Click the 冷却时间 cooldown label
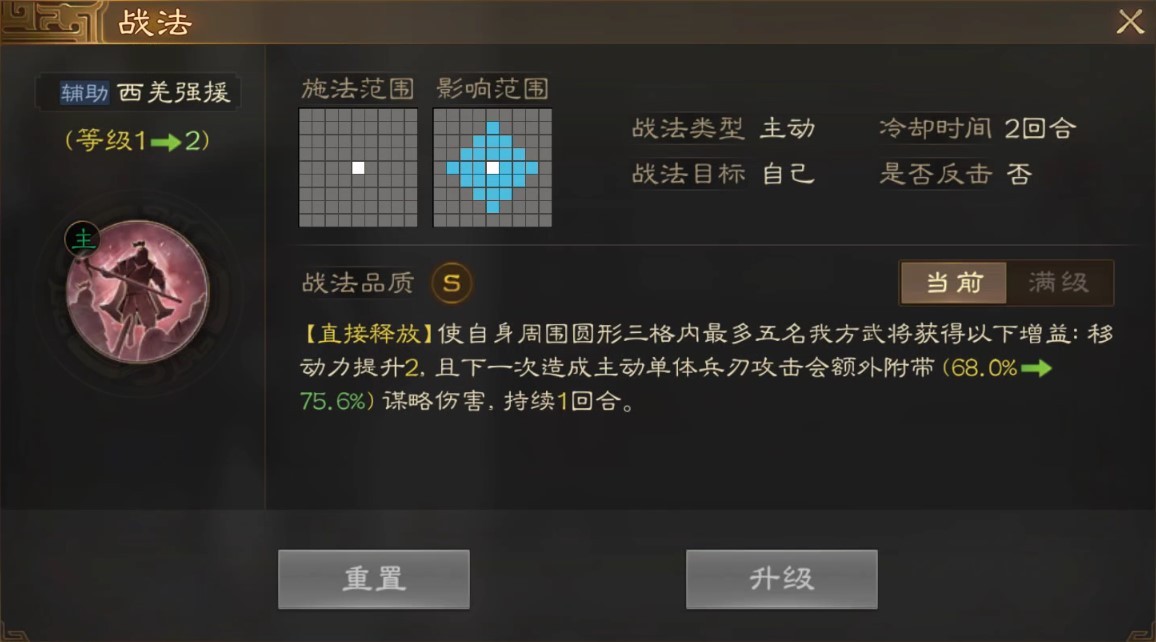Screen dimensions: 1156x642 pos(935,128)
